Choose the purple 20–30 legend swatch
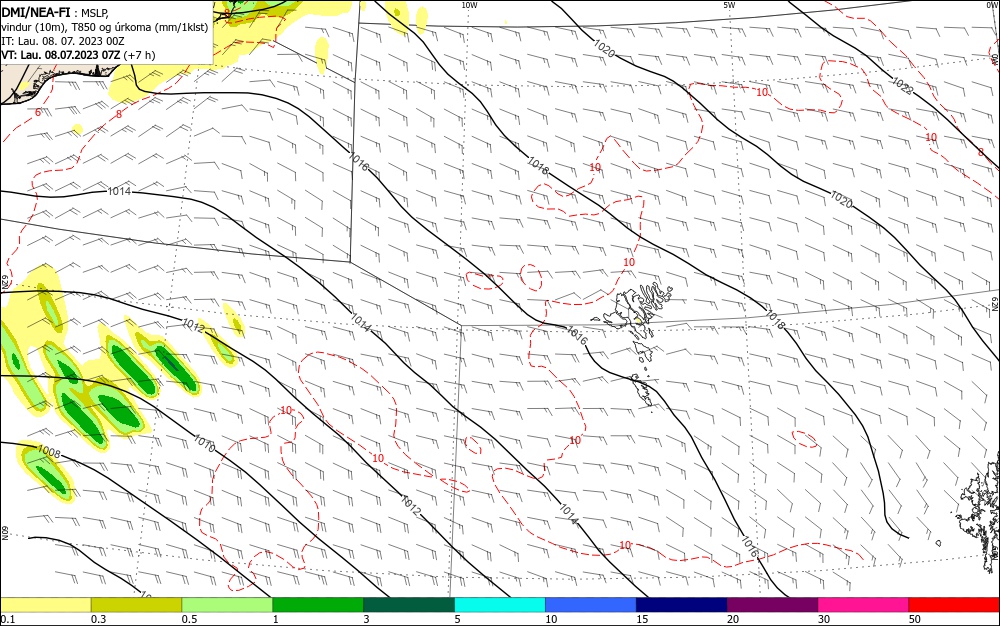 (772, 605)
